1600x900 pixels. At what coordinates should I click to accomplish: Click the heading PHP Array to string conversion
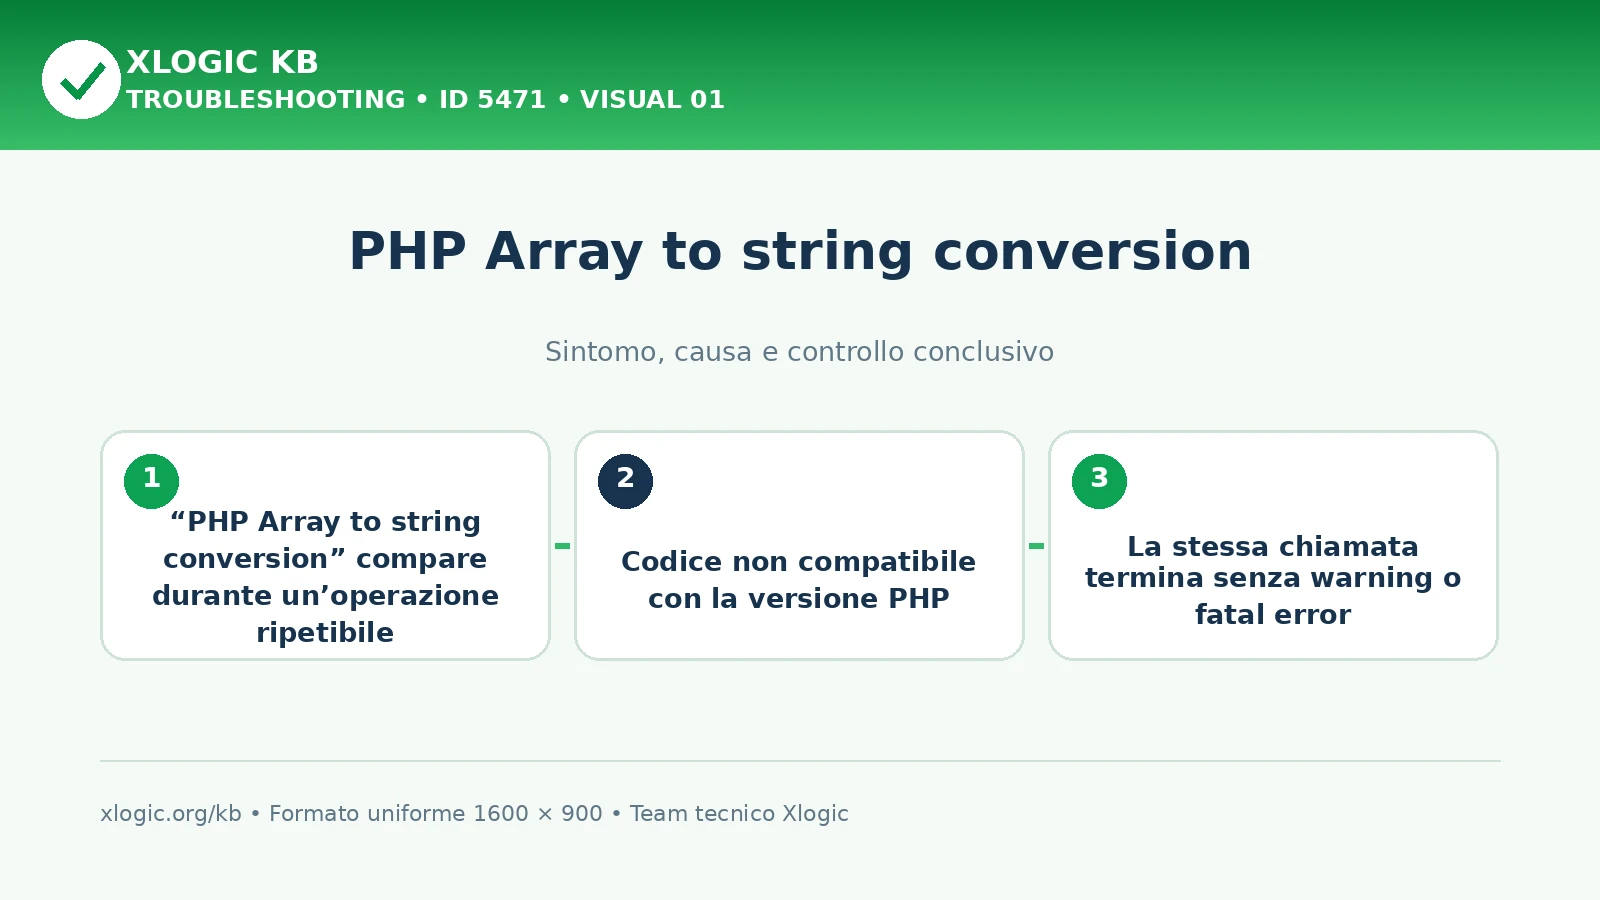[x=800, y=251]
